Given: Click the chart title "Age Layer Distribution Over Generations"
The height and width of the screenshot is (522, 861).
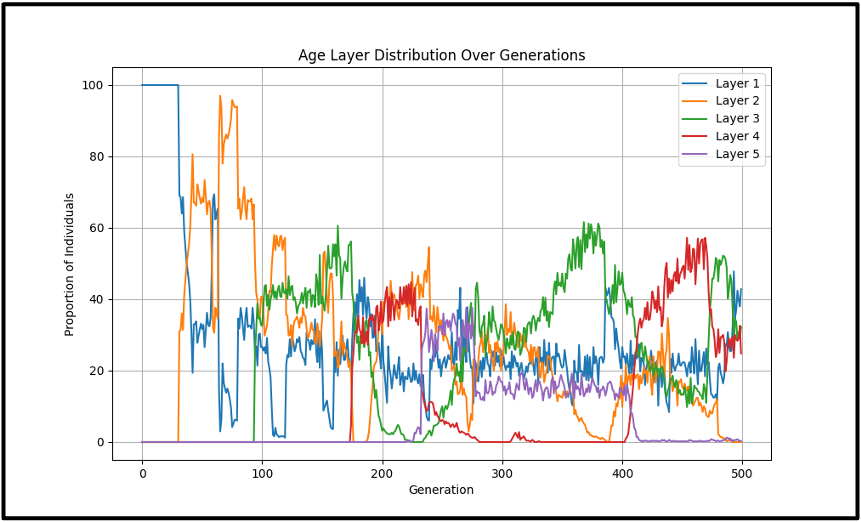Looking at the screenshot, I should tap(441, 56).
